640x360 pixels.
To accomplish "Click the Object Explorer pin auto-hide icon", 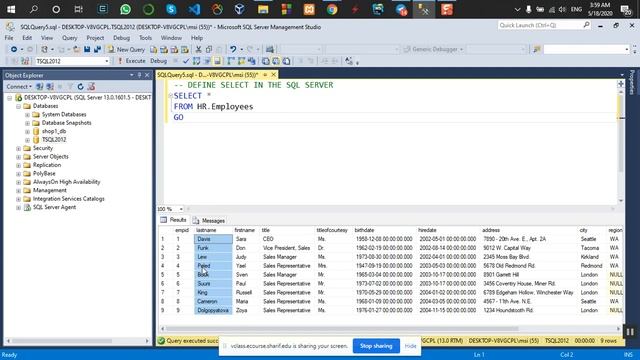I will coord(139,75).
